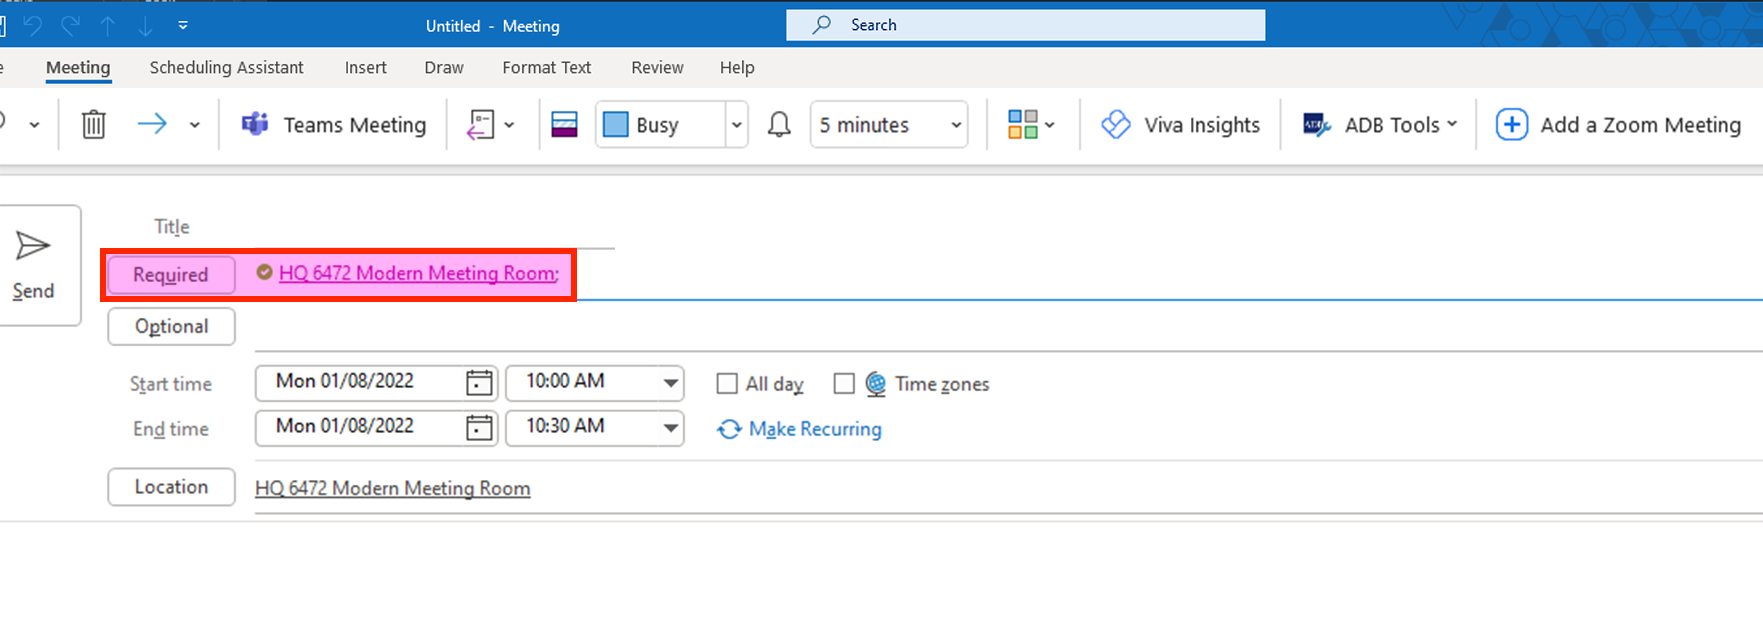Click Make Recurring link

(800, 429)
